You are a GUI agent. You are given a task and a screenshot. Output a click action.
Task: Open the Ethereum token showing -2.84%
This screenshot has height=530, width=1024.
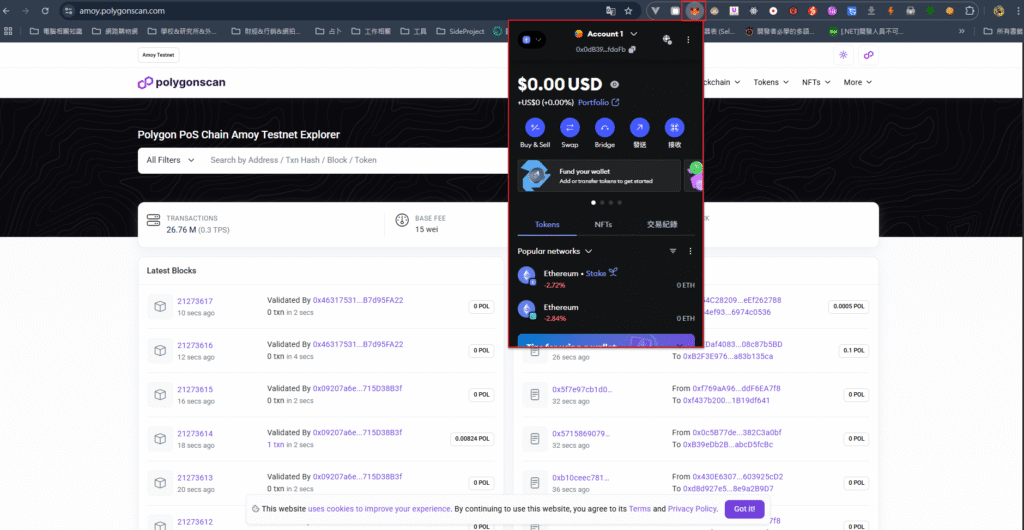point(605,311)
